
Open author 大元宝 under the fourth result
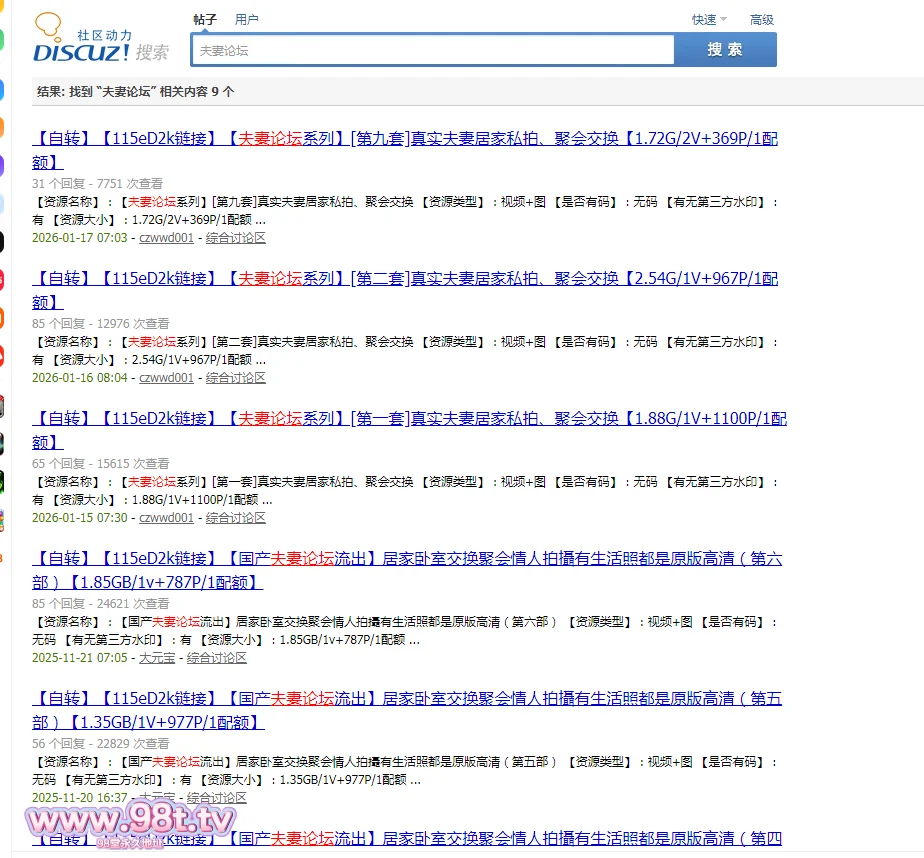[x=156, y=658]
